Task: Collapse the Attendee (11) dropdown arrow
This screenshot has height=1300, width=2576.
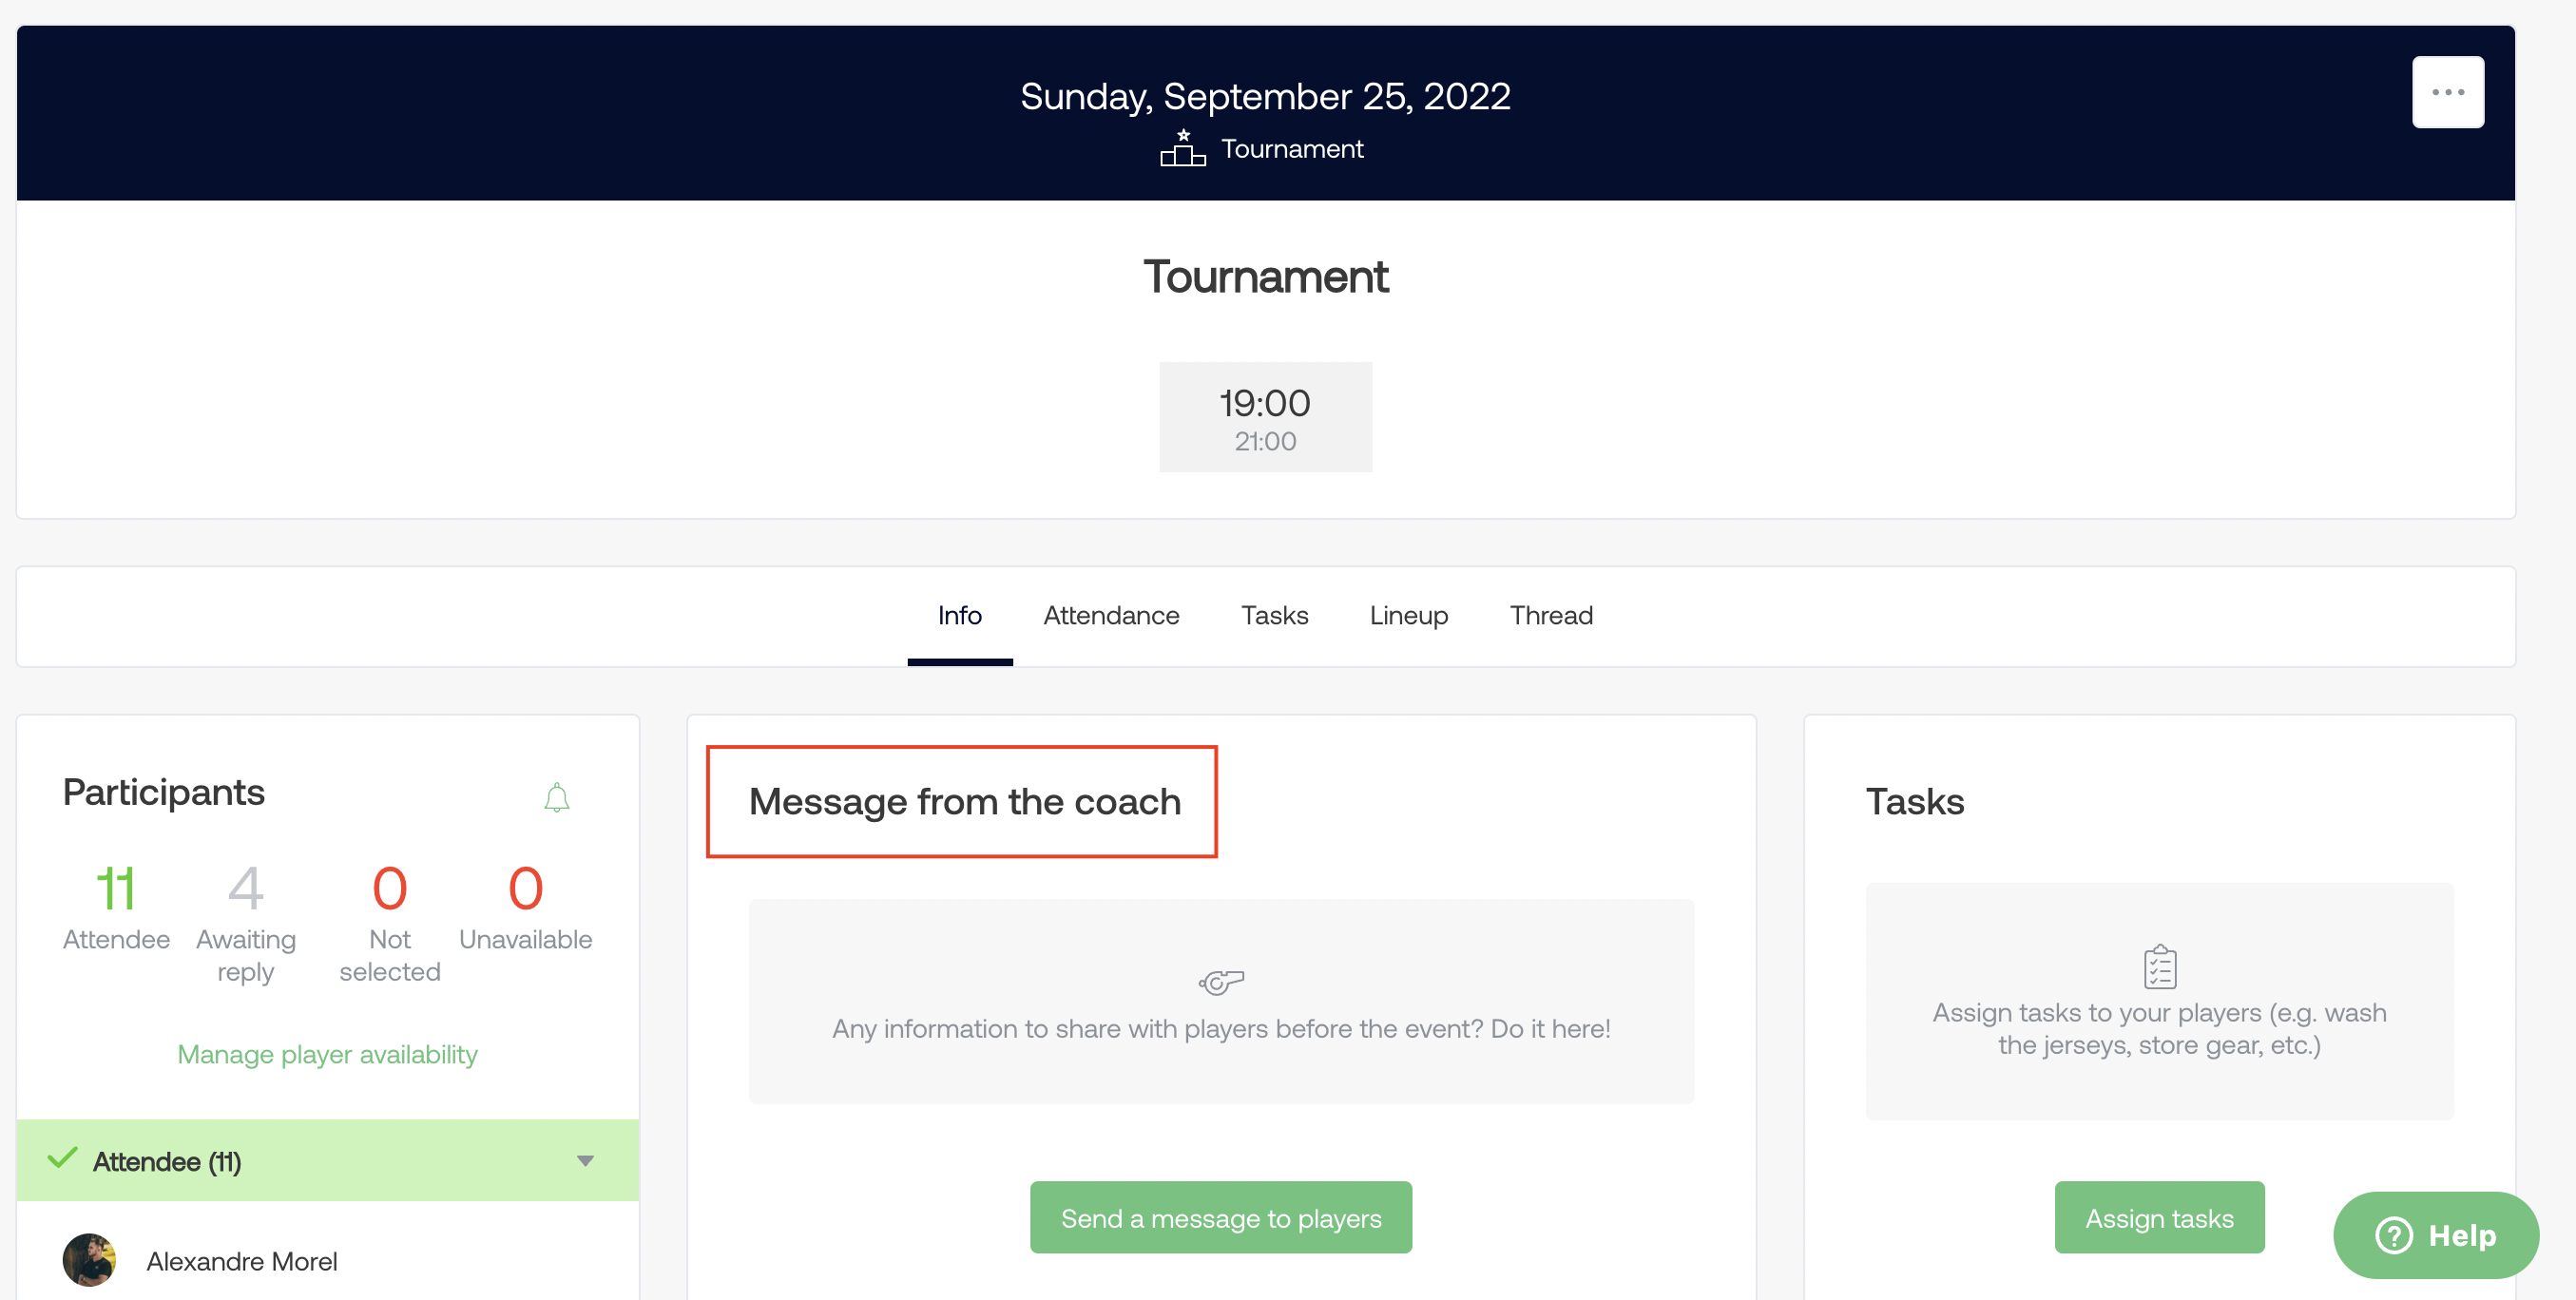Action: pyautogui.click(x=586, y=1161)
